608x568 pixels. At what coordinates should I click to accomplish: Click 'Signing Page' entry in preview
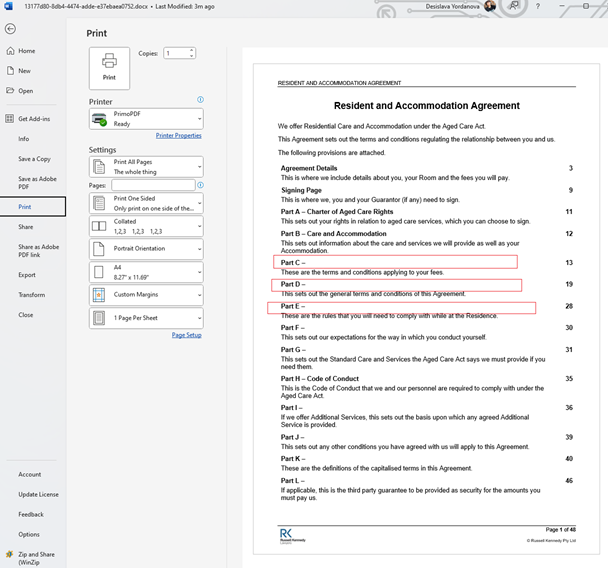(301, 190)
